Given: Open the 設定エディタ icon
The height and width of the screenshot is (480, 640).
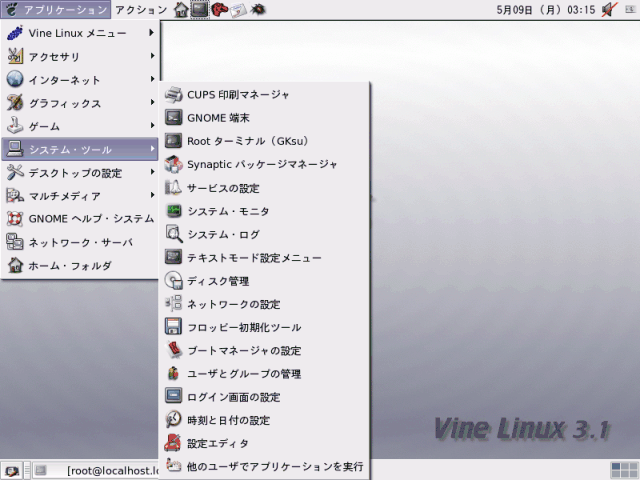Looking at the screenshot, I should pos(173,443).
